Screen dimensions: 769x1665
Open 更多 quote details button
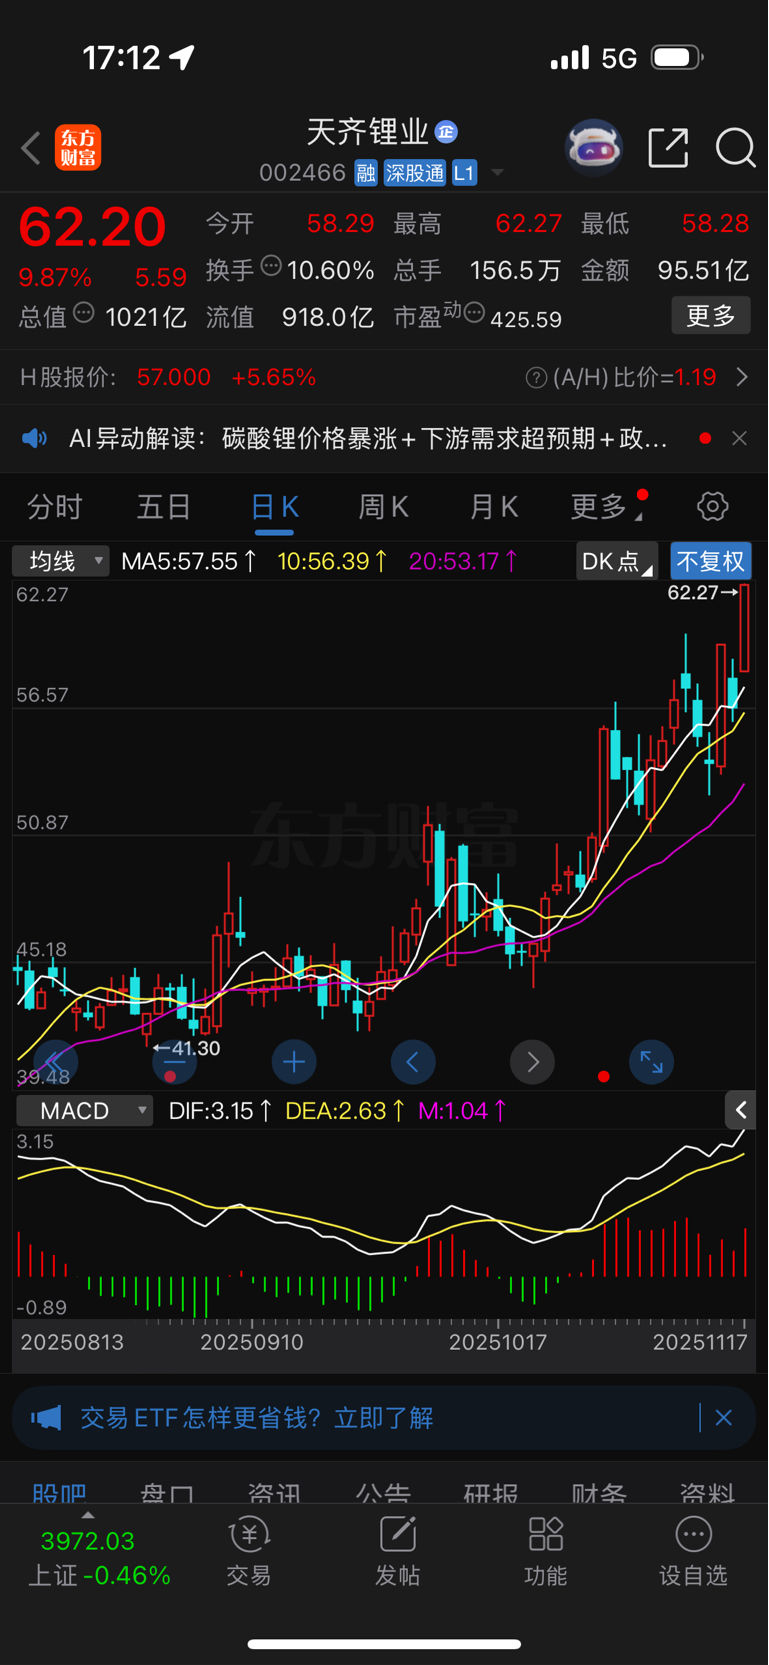coord(711,316)
